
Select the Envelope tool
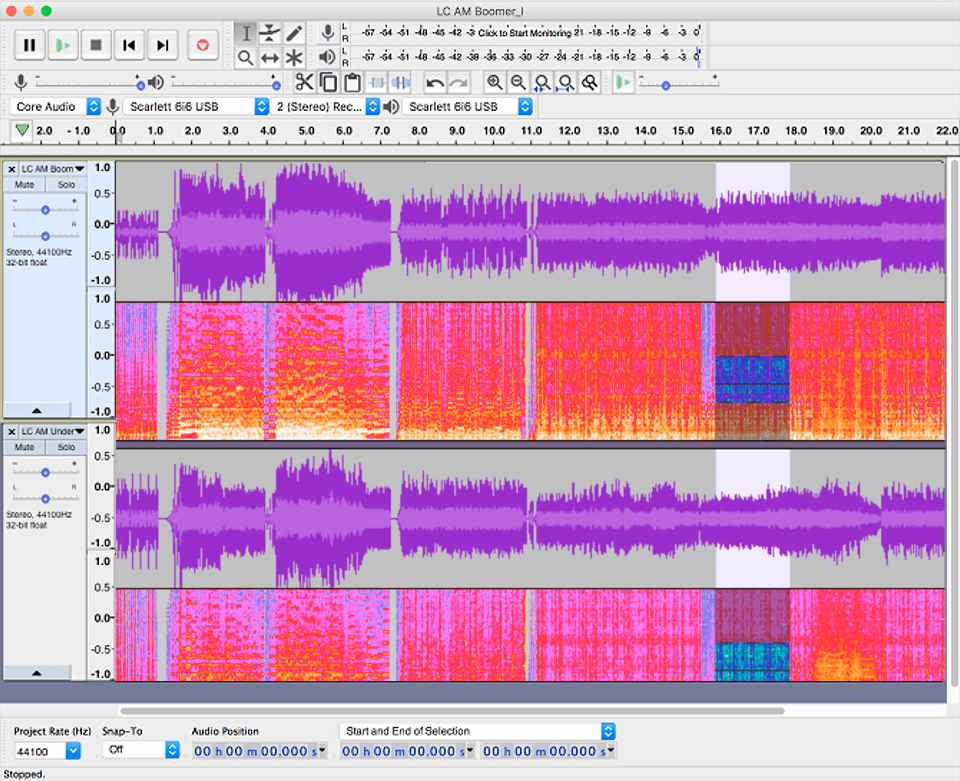[270, 33]
